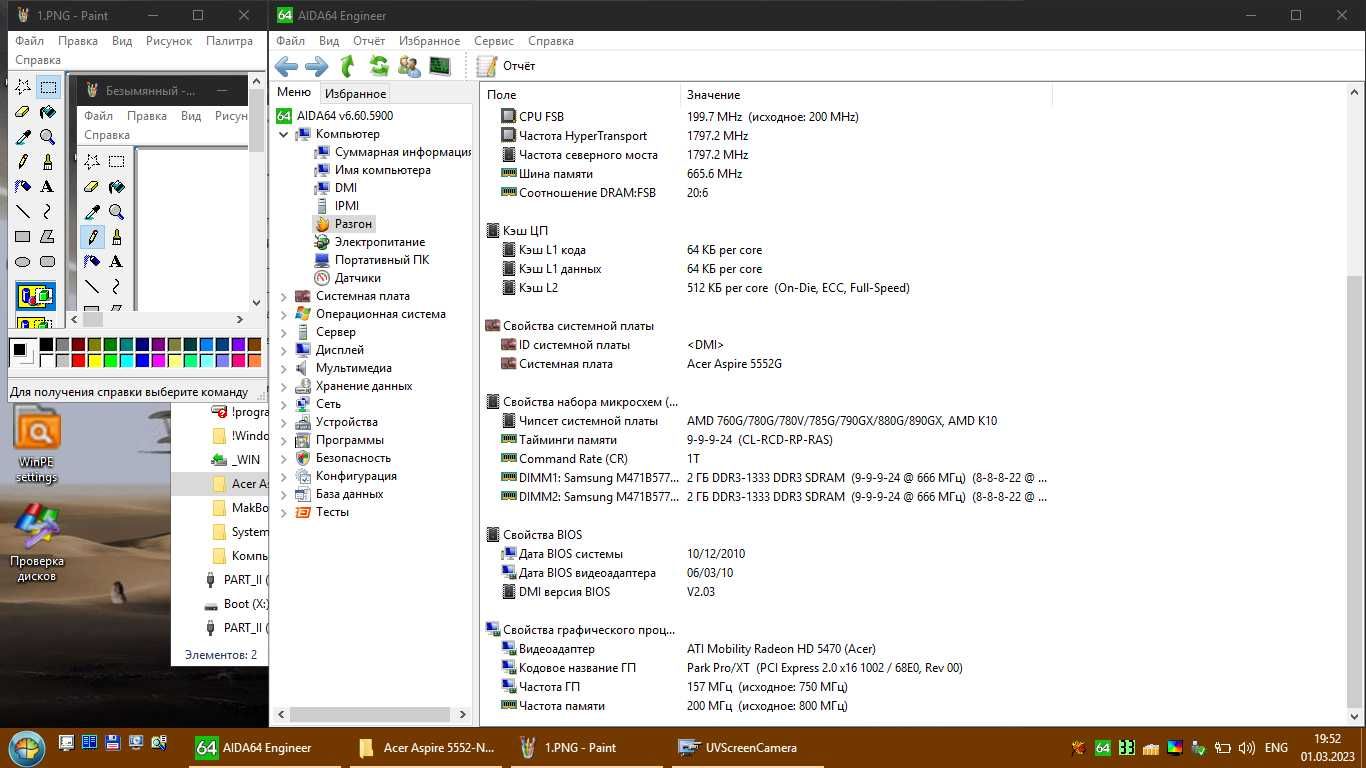Viewport: 1366px width, 768px height.
Task: Pick the Line tool in Paint
Action: coord(22,212)
